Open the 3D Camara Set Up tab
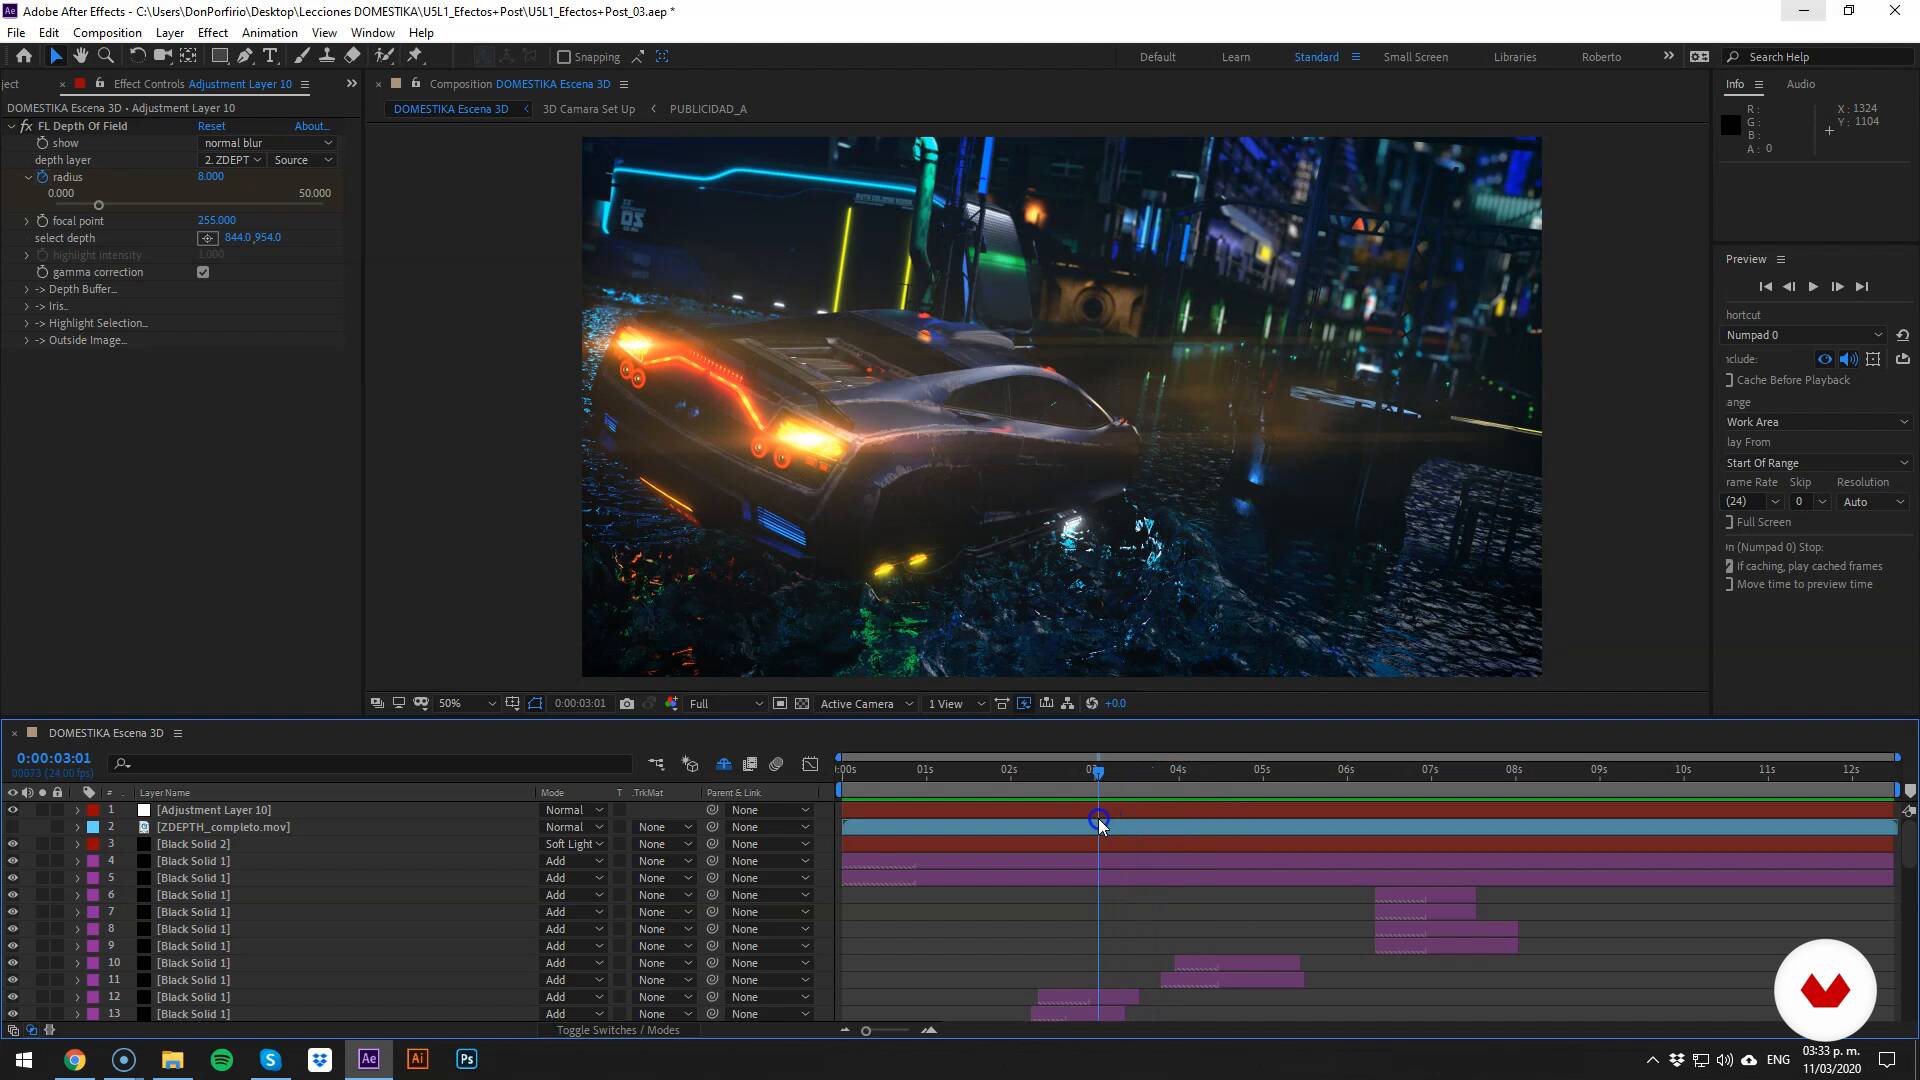The height and width of the screenshot is (1080, 1920). point(589,109)
